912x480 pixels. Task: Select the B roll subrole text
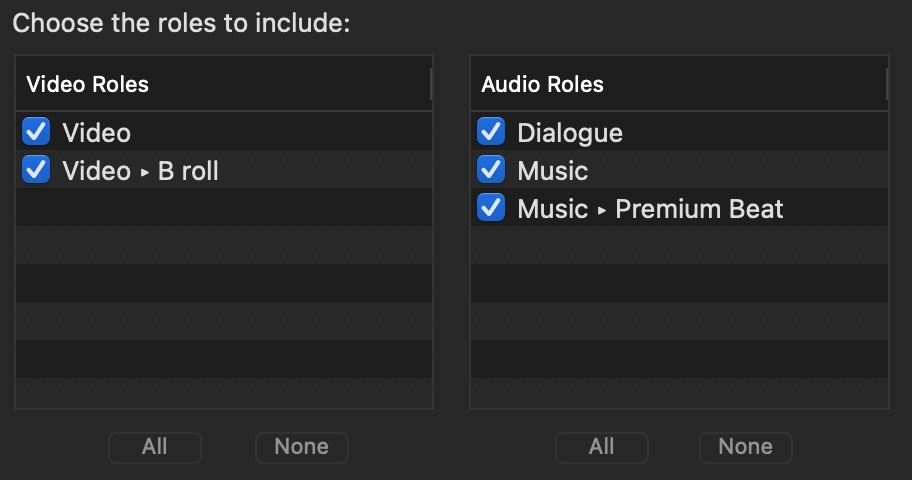pos(188,171)
